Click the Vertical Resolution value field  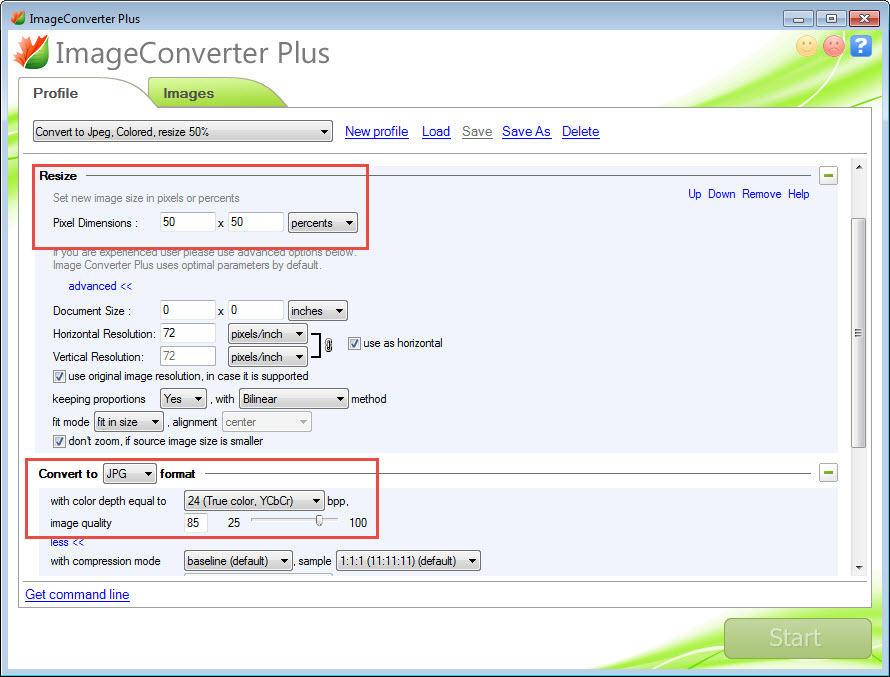pos(188,356)
